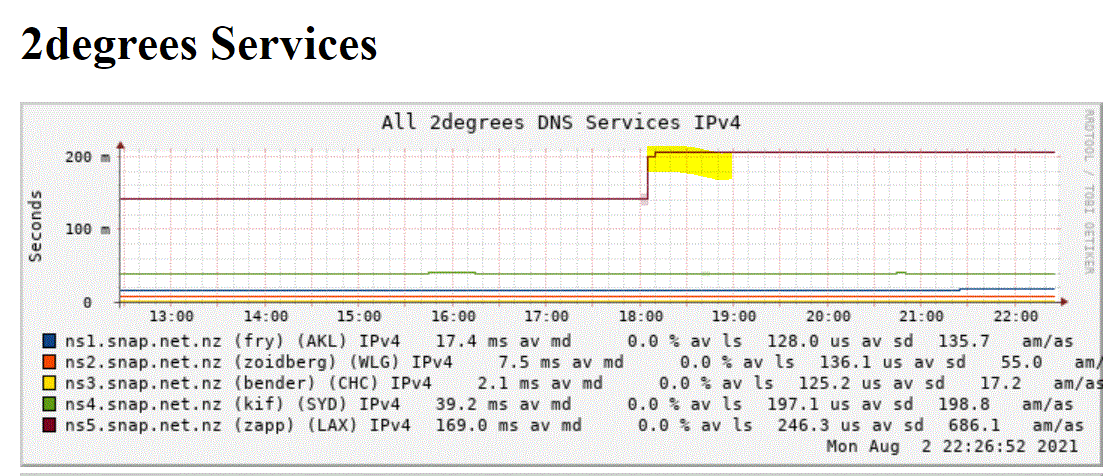1115x476 pixels.
Task: Click the 18:00 time axis label
Action: [641, 316]
